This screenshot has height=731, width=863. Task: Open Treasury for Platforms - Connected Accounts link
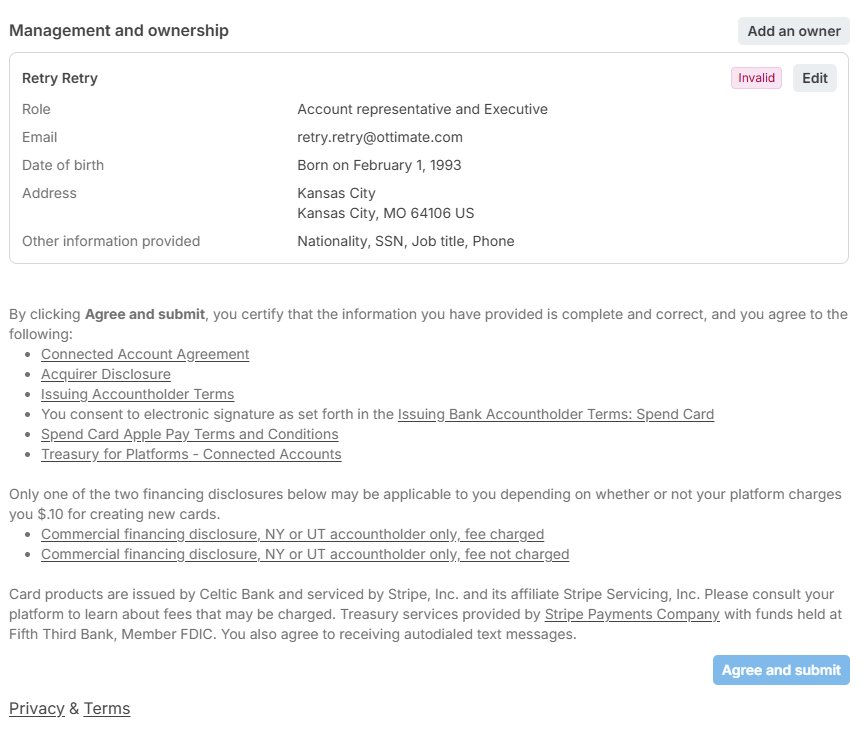[x=191, y=454]
